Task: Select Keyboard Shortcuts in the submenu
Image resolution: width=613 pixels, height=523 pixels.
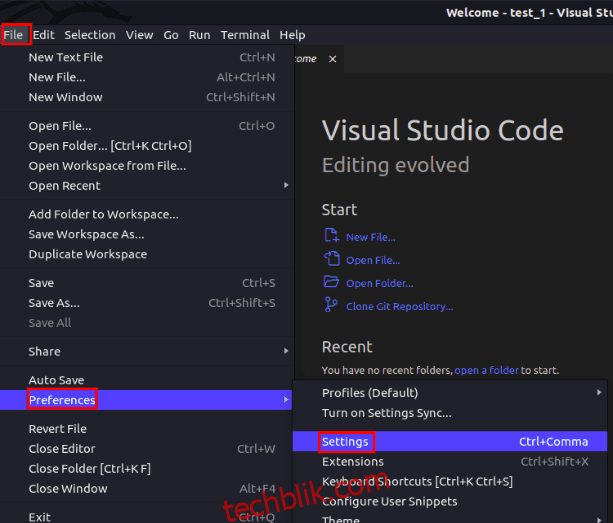Action: click(450, 482)
